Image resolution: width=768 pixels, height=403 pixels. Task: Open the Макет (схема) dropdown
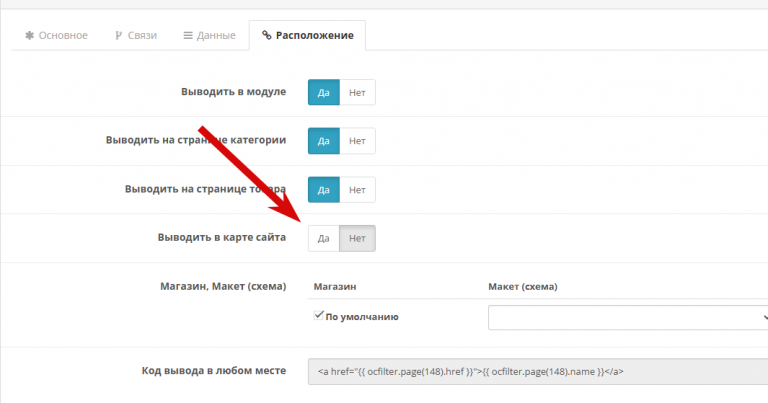628,317
